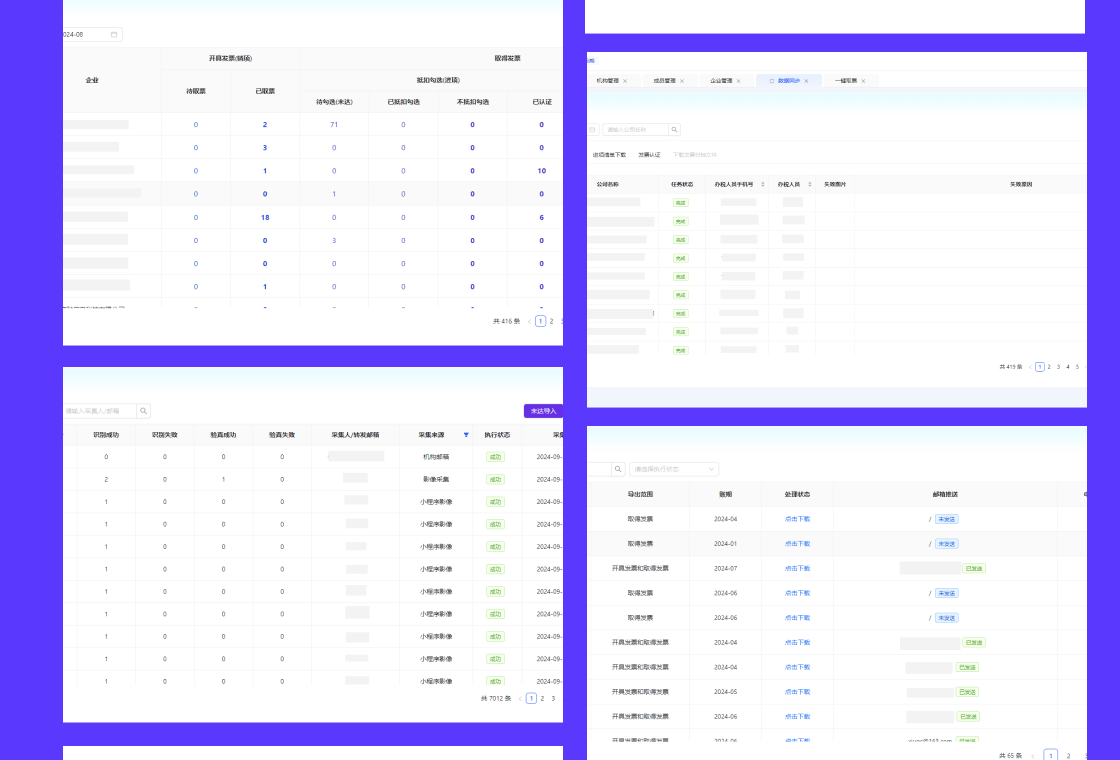Click search icon beside company name input
This screenshot has height=760, width=1120.
pos(675,130)
